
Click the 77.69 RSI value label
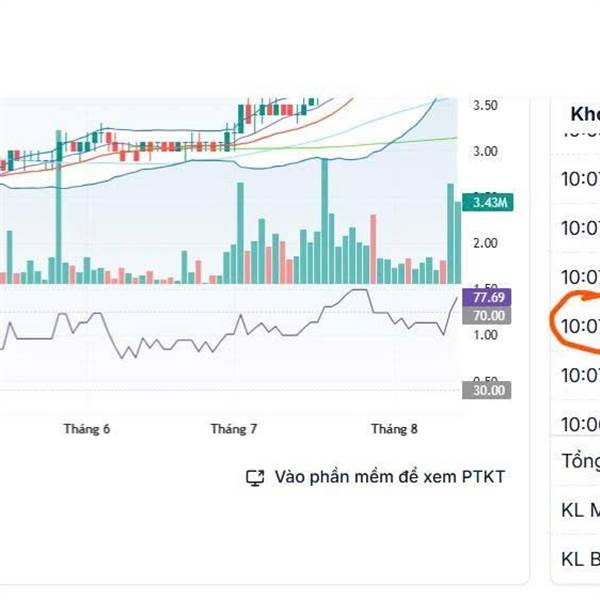tap(490, 298)
